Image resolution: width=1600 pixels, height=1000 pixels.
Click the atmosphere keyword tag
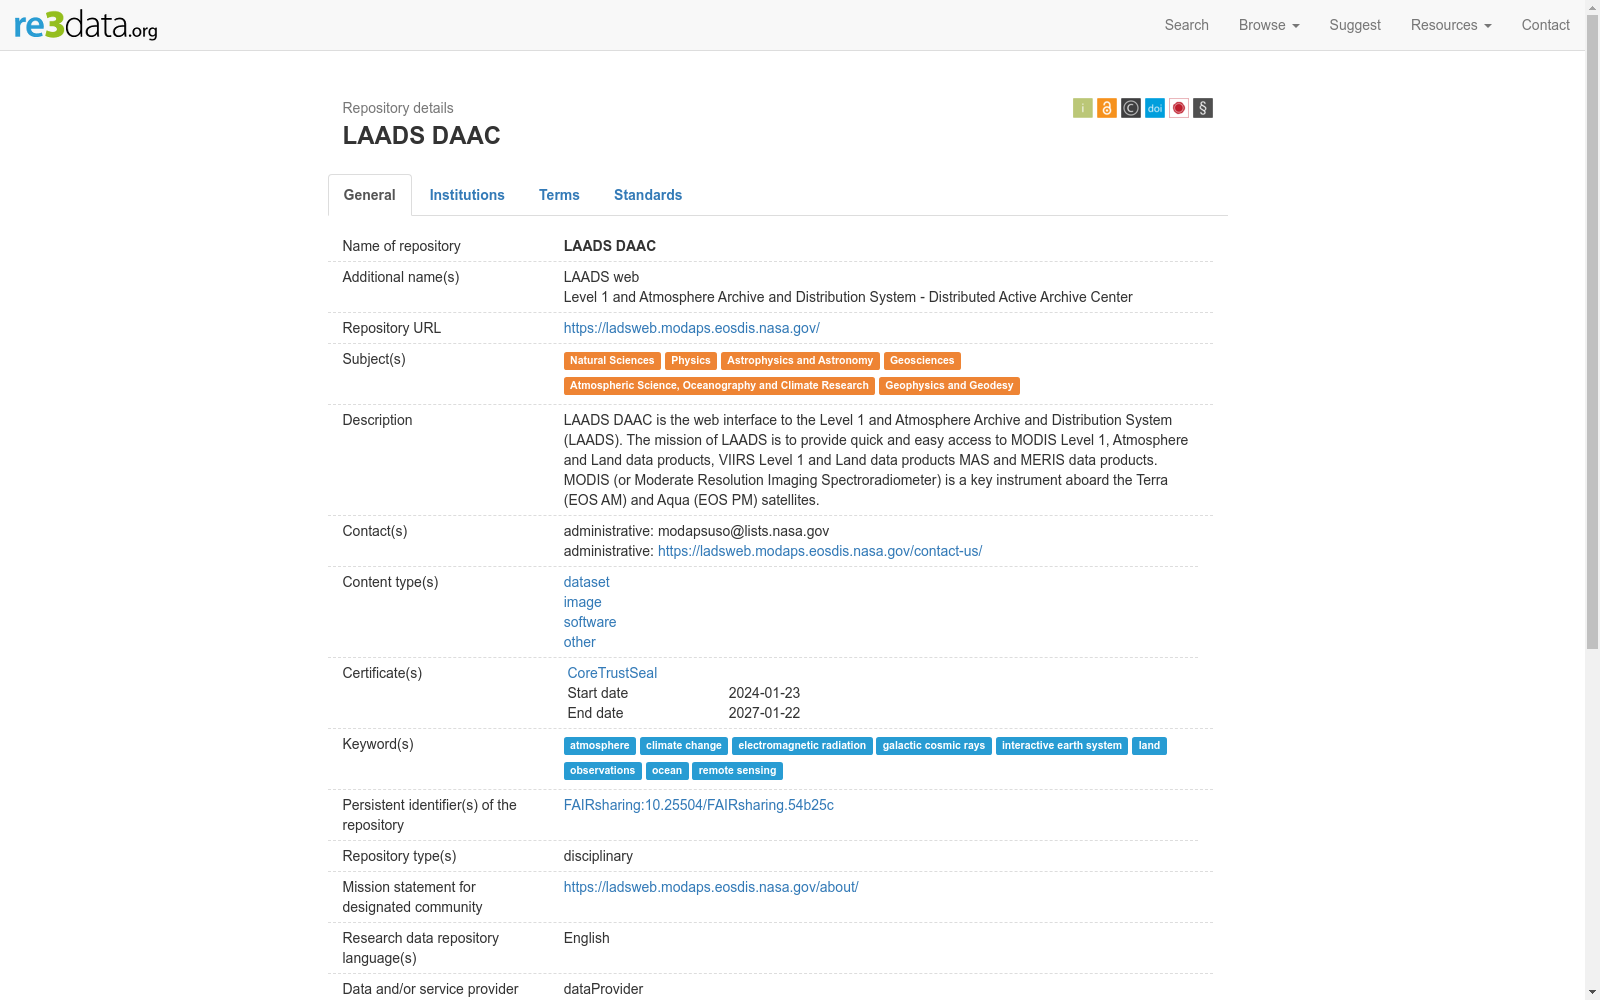pos(600,746)
